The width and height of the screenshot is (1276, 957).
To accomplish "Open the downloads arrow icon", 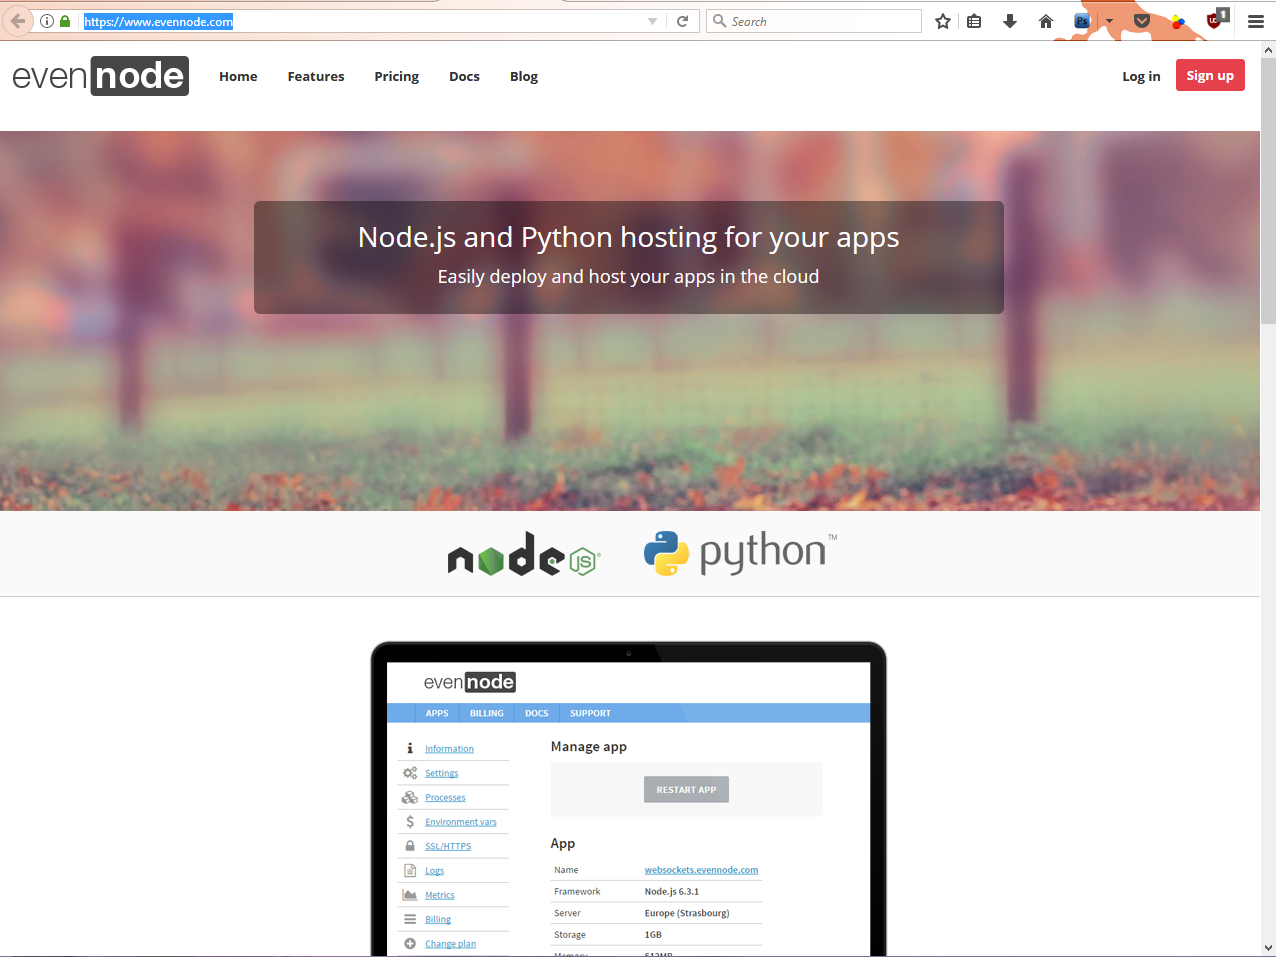I will click(1010, 21).
